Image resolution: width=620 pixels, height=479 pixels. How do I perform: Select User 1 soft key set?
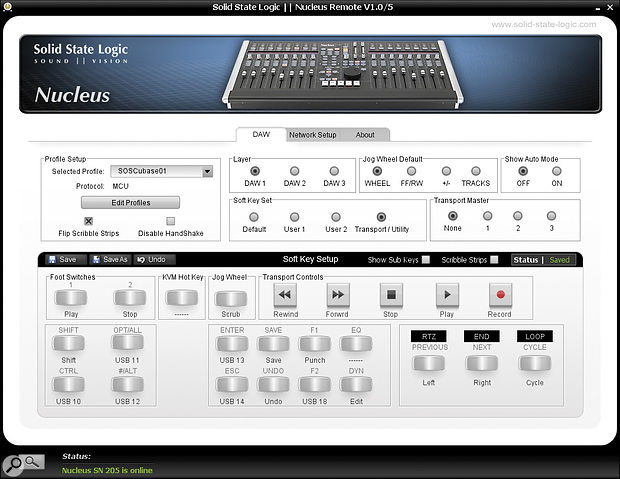point(295,217)
